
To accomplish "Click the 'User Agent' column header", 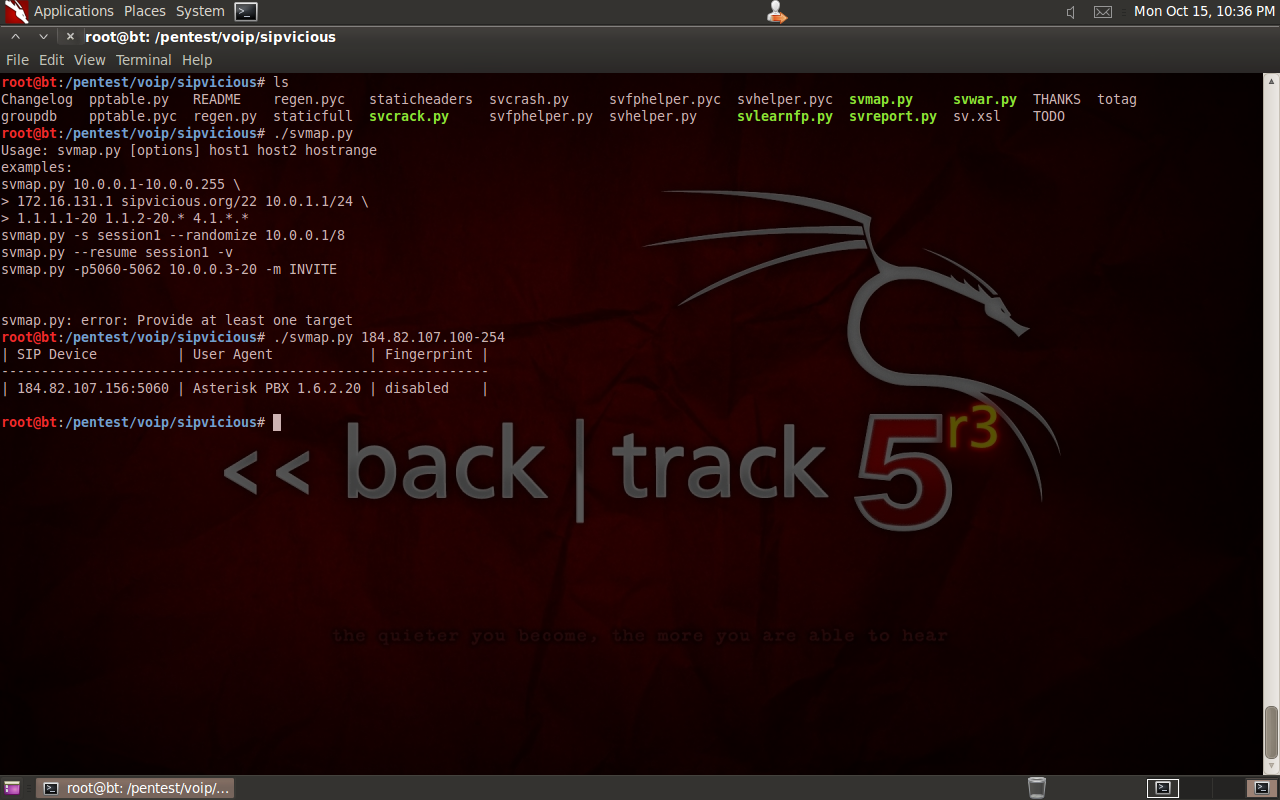I will (233, 354).
